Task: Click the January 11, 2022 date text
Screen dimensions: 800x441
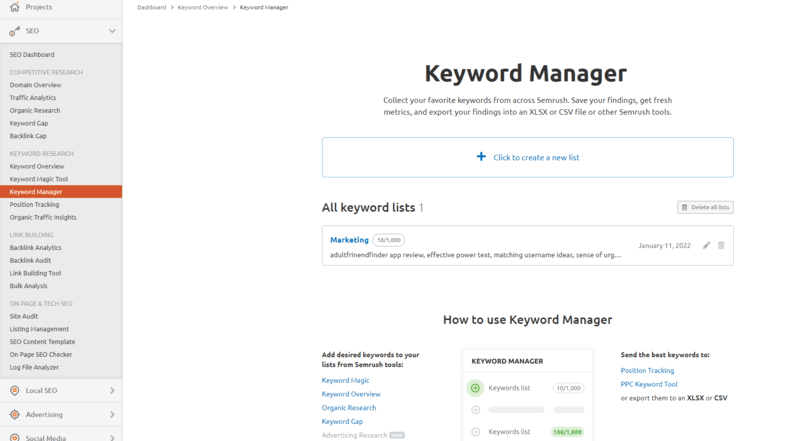Action: point(664,246)
